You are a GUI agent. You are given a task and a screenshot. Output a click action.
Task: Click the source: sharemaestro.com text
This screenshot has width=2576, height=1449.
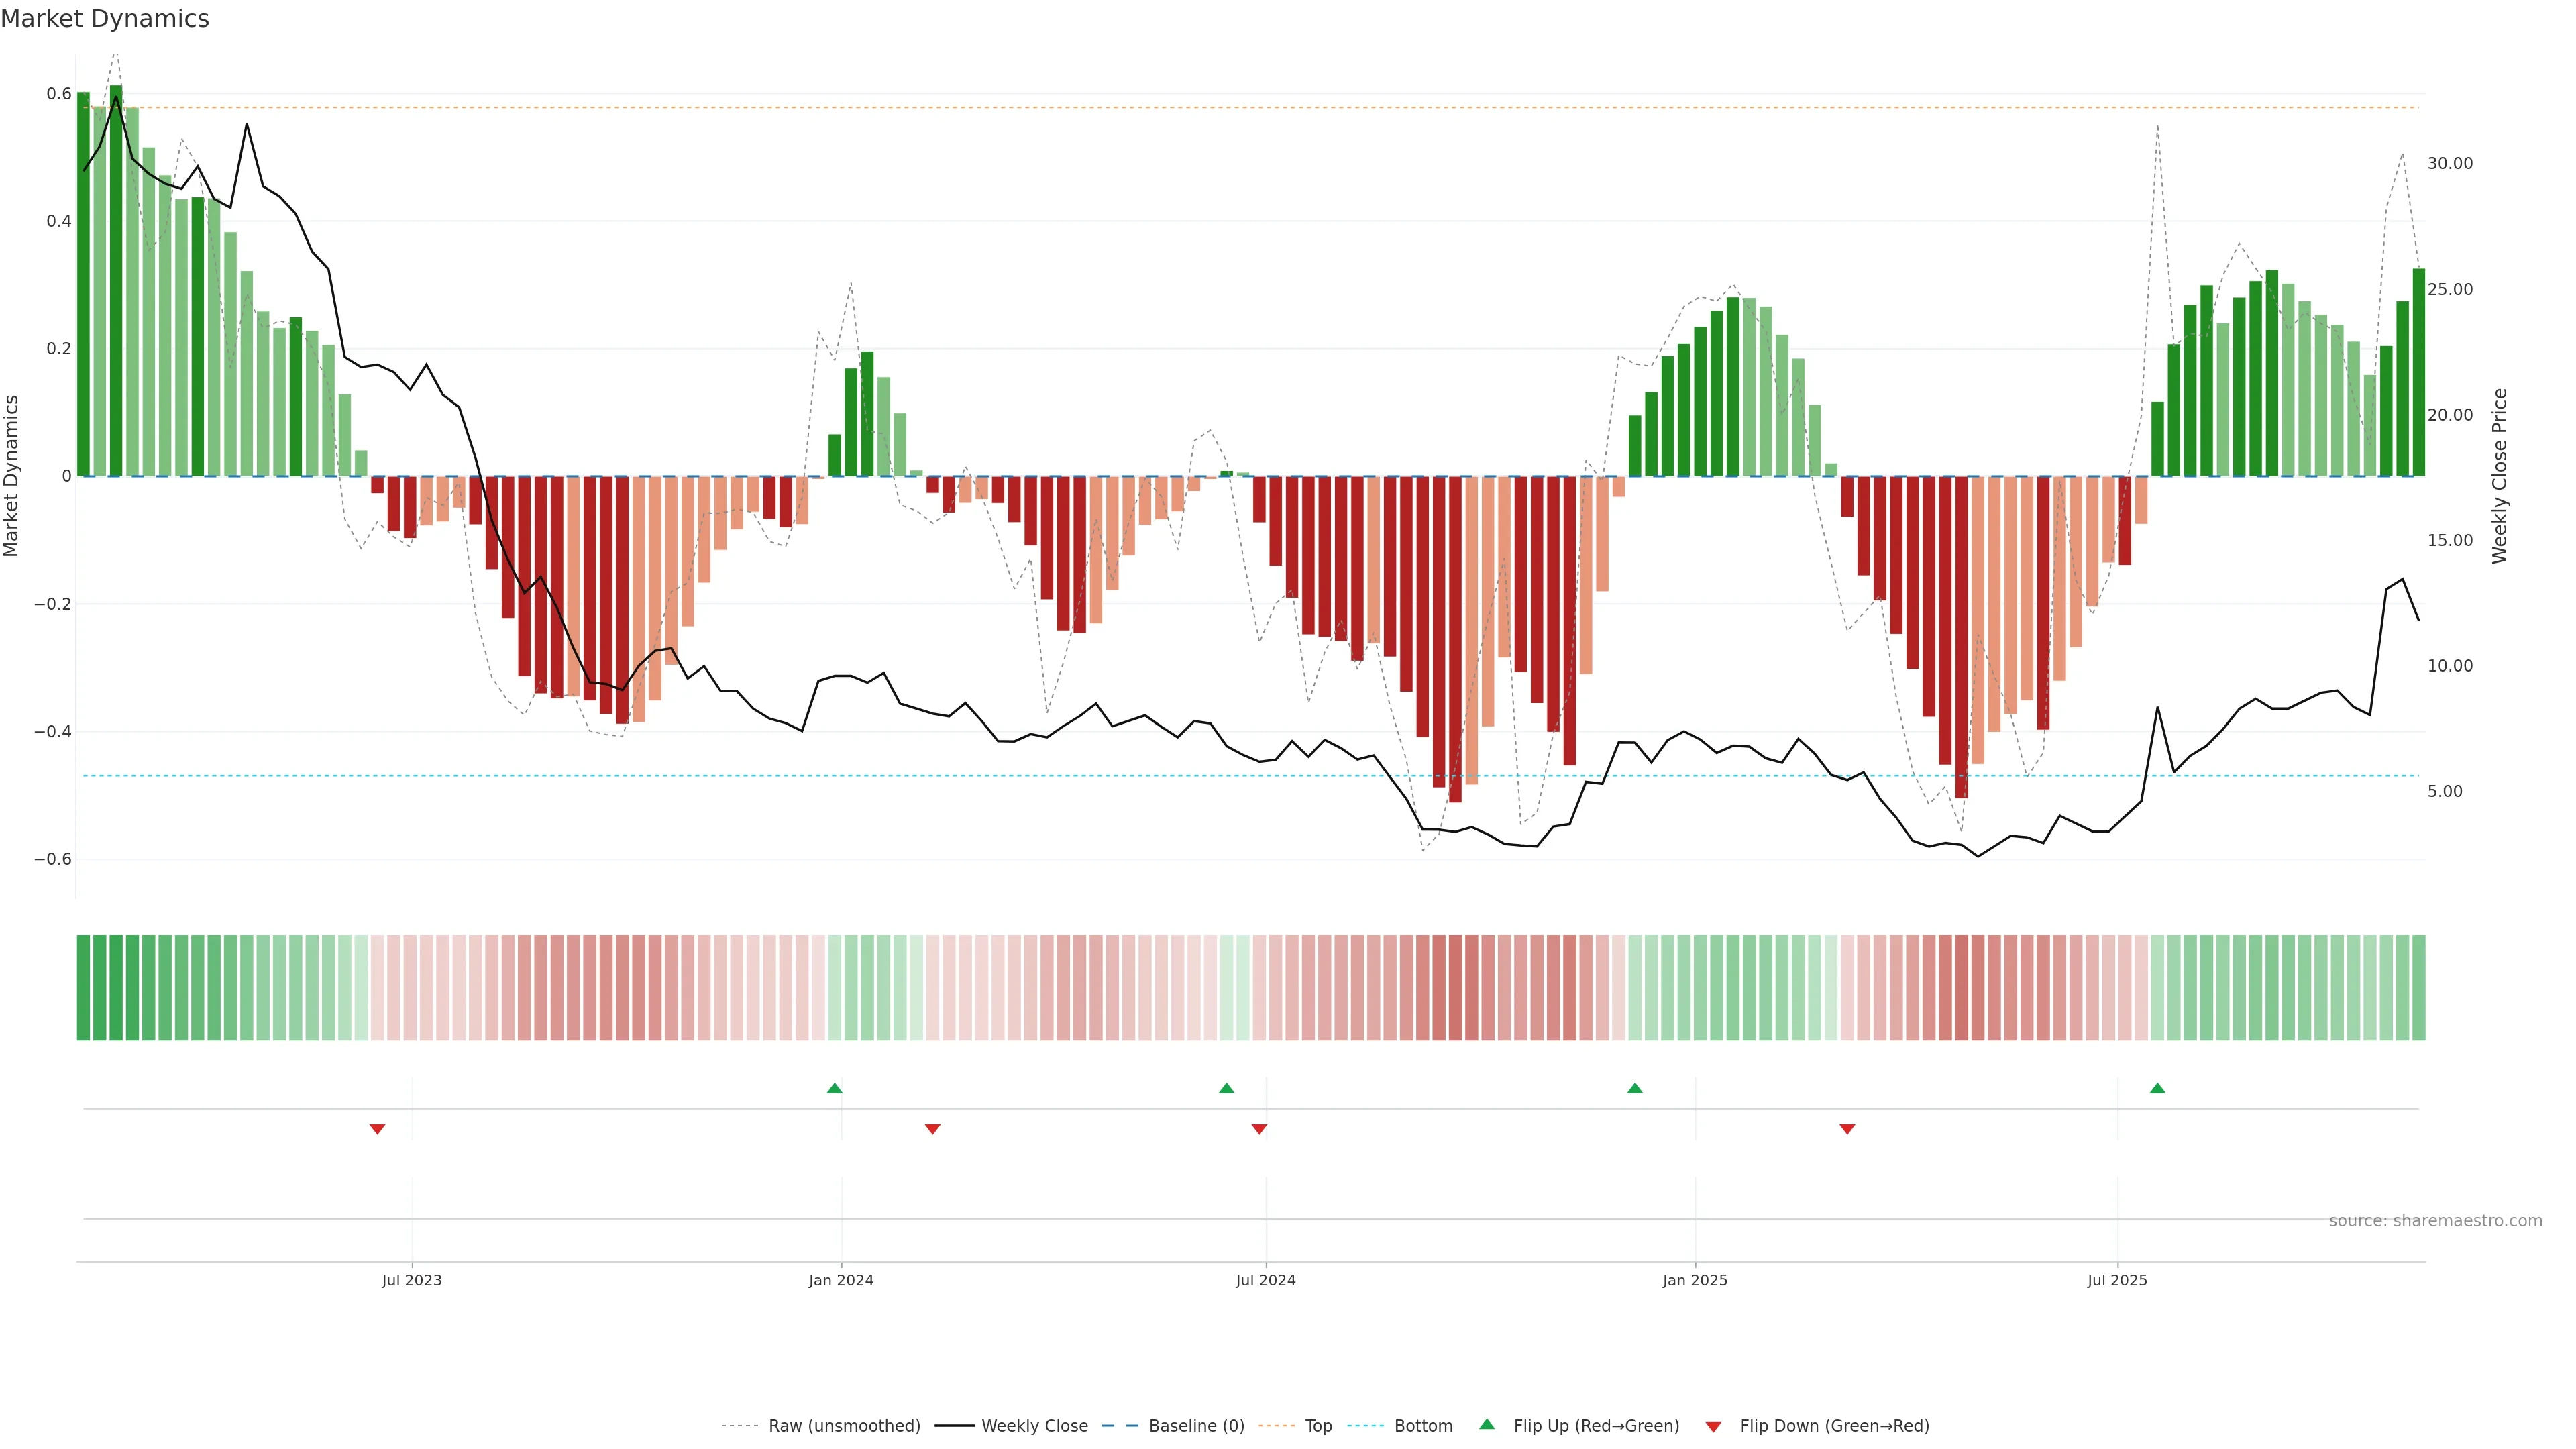click(x=2435, y=1221)
